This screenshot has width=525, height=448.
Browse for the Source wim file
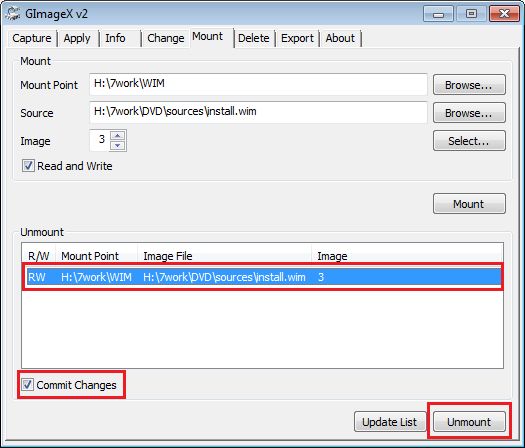click(469, 113)
